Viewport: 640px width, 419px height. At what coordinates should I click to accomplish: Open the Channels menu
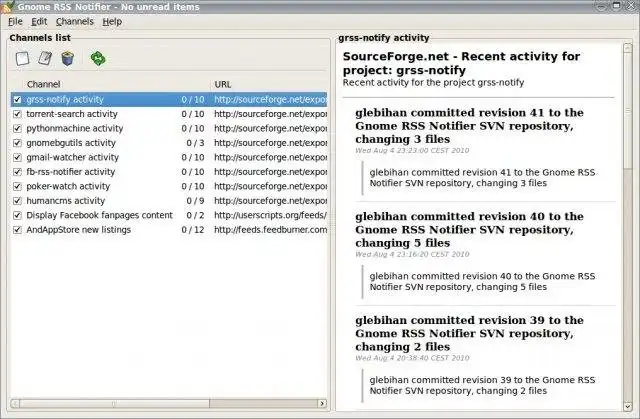[x=75, y=22]
